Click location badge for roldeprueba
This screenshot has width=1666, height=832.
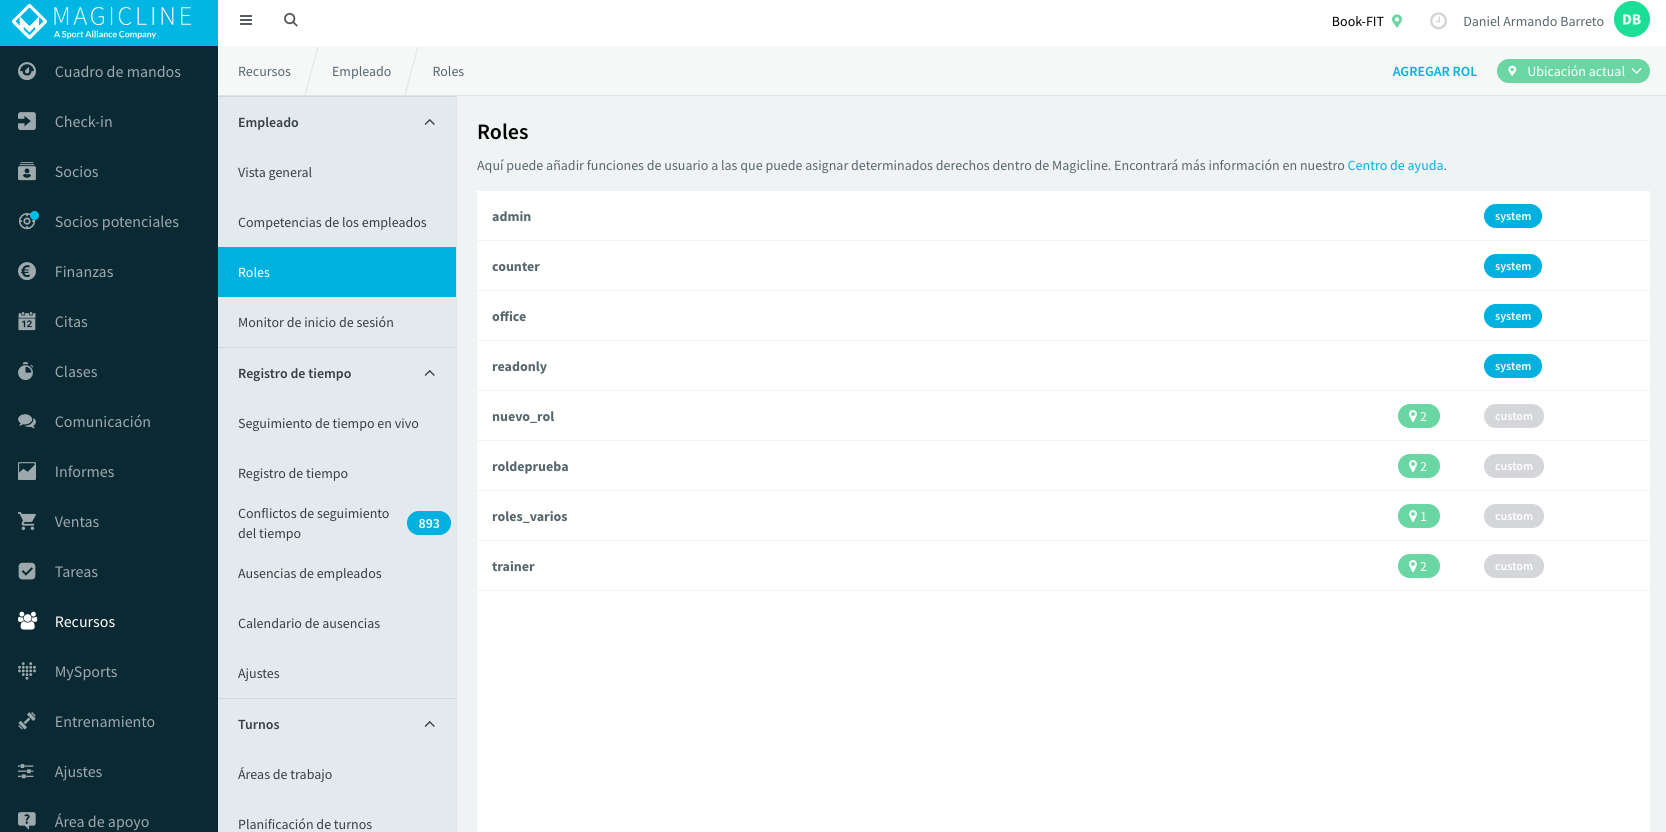click(1418, 466)
